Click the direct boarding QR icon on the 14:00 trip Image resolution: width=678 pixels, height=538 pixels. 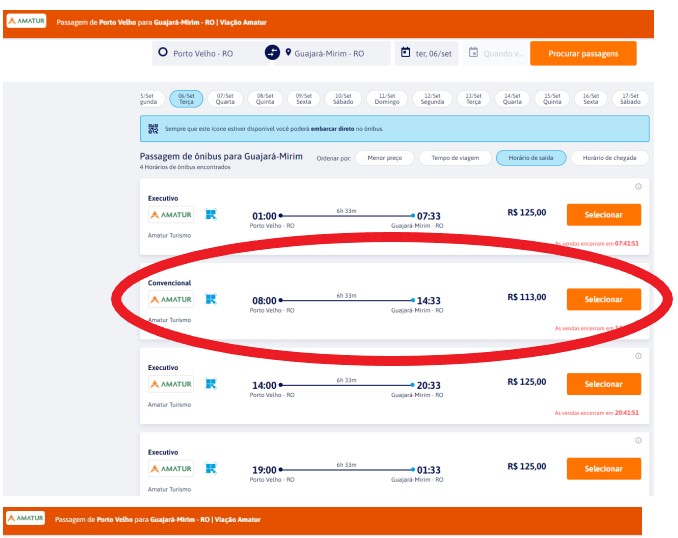[211, 383]
